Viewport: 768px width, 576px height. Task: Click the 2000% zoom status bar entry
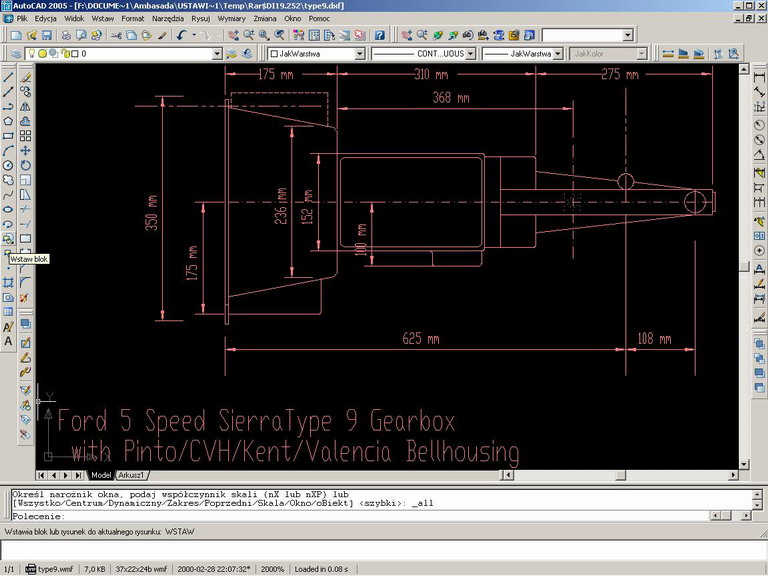click(272, 569)
